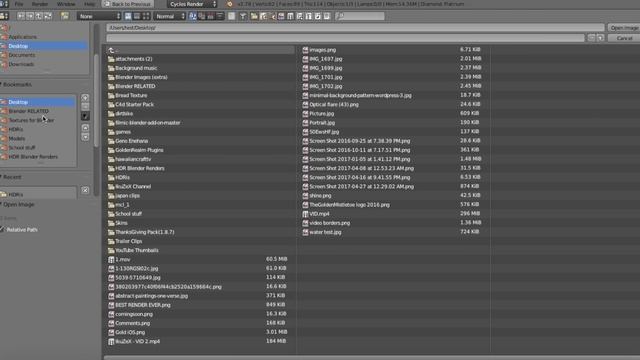The width and height of the screenshot is (640, 360).
Task: Toggle text files filter
Action: tap(327, 16)
